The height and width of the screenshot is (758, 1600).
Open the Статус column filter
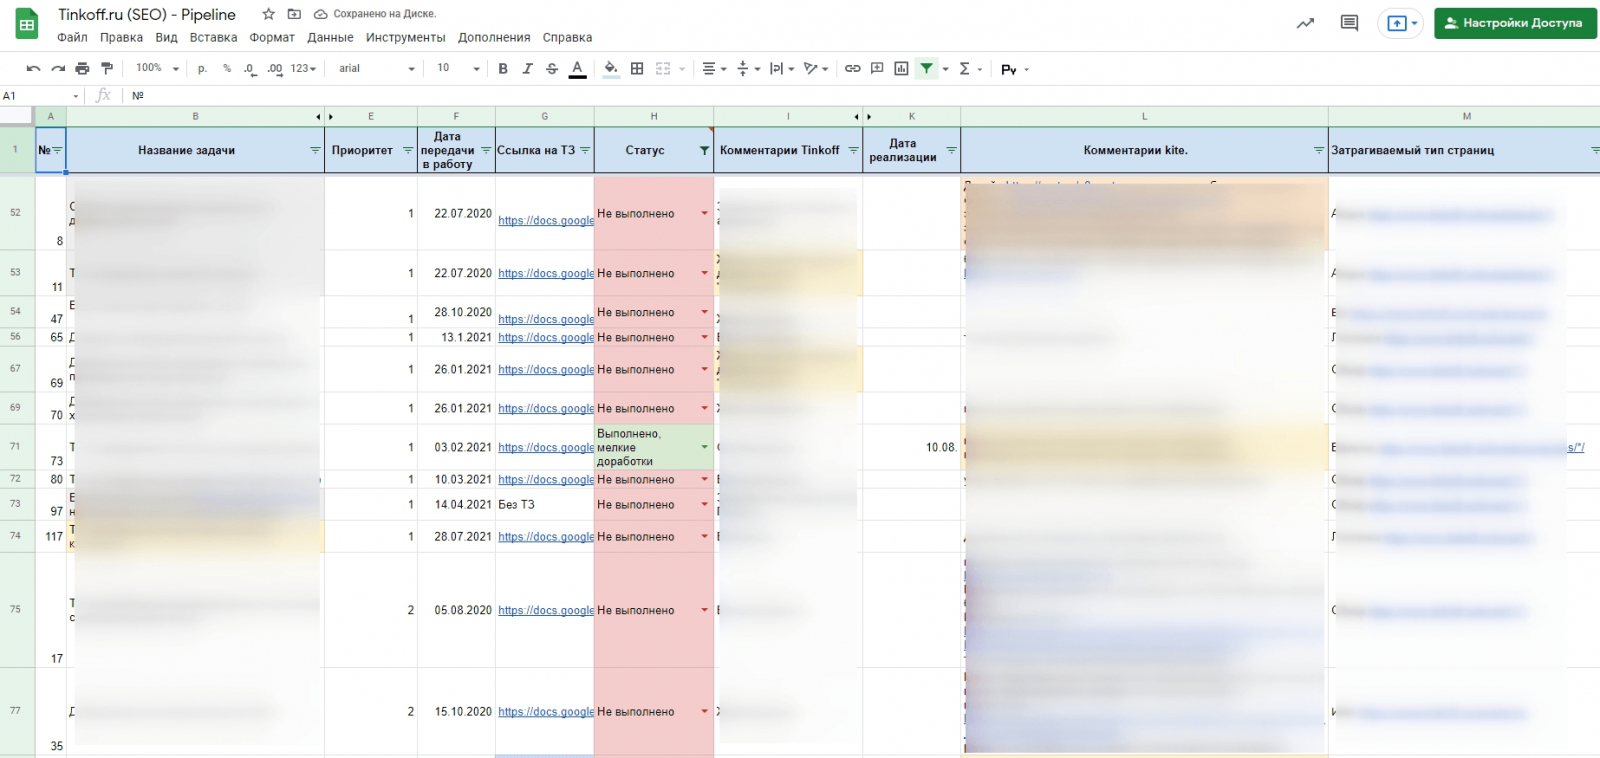pos(704,151)
